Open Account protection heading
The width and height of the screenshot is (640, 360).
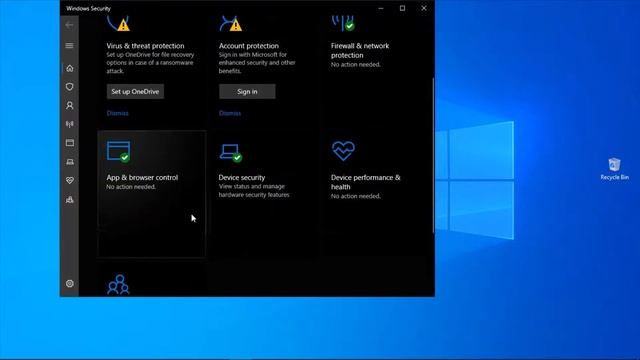(249, 46)
